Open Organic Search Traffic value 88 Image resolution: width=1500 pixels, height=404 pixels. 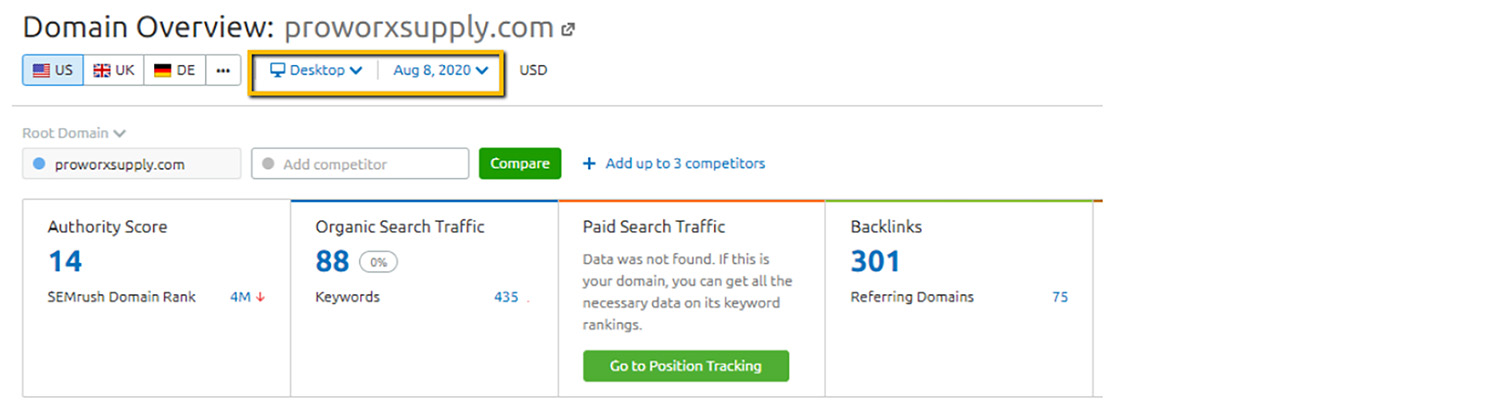[x=332, y=262]
